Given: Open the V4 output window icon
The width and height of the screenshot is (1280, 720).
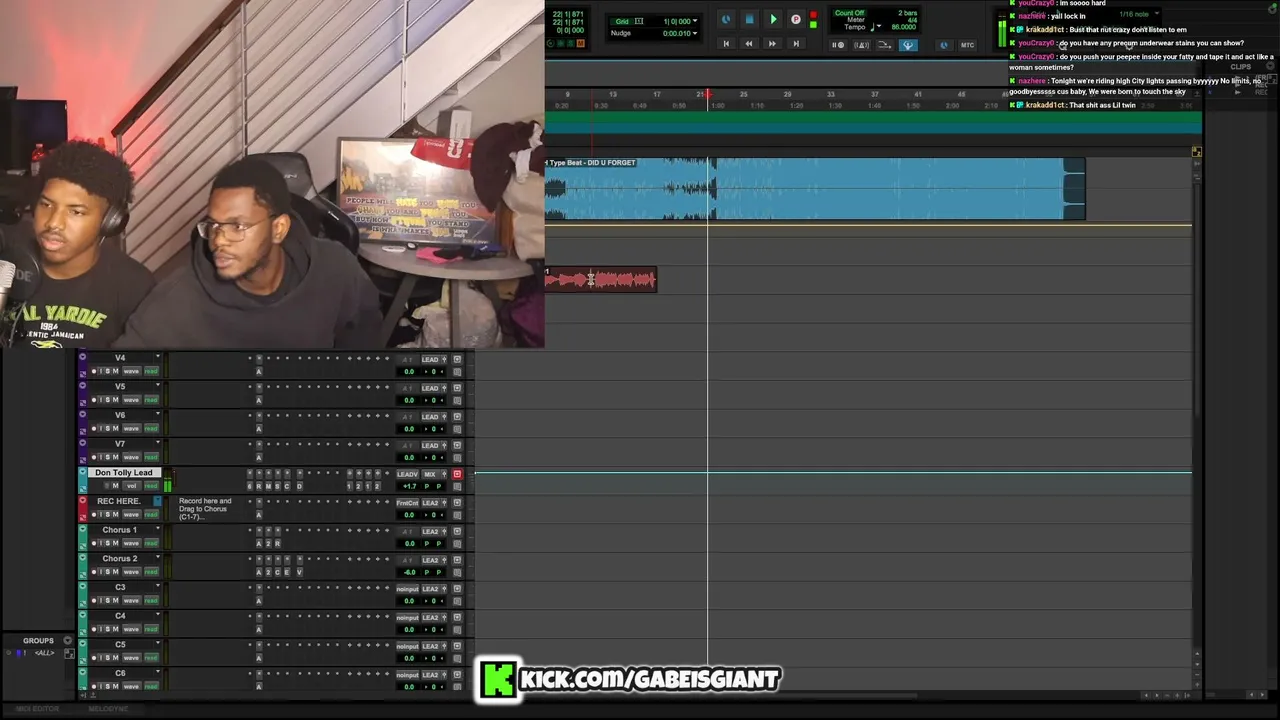Looking at the screenshot, I should (457, 359).
